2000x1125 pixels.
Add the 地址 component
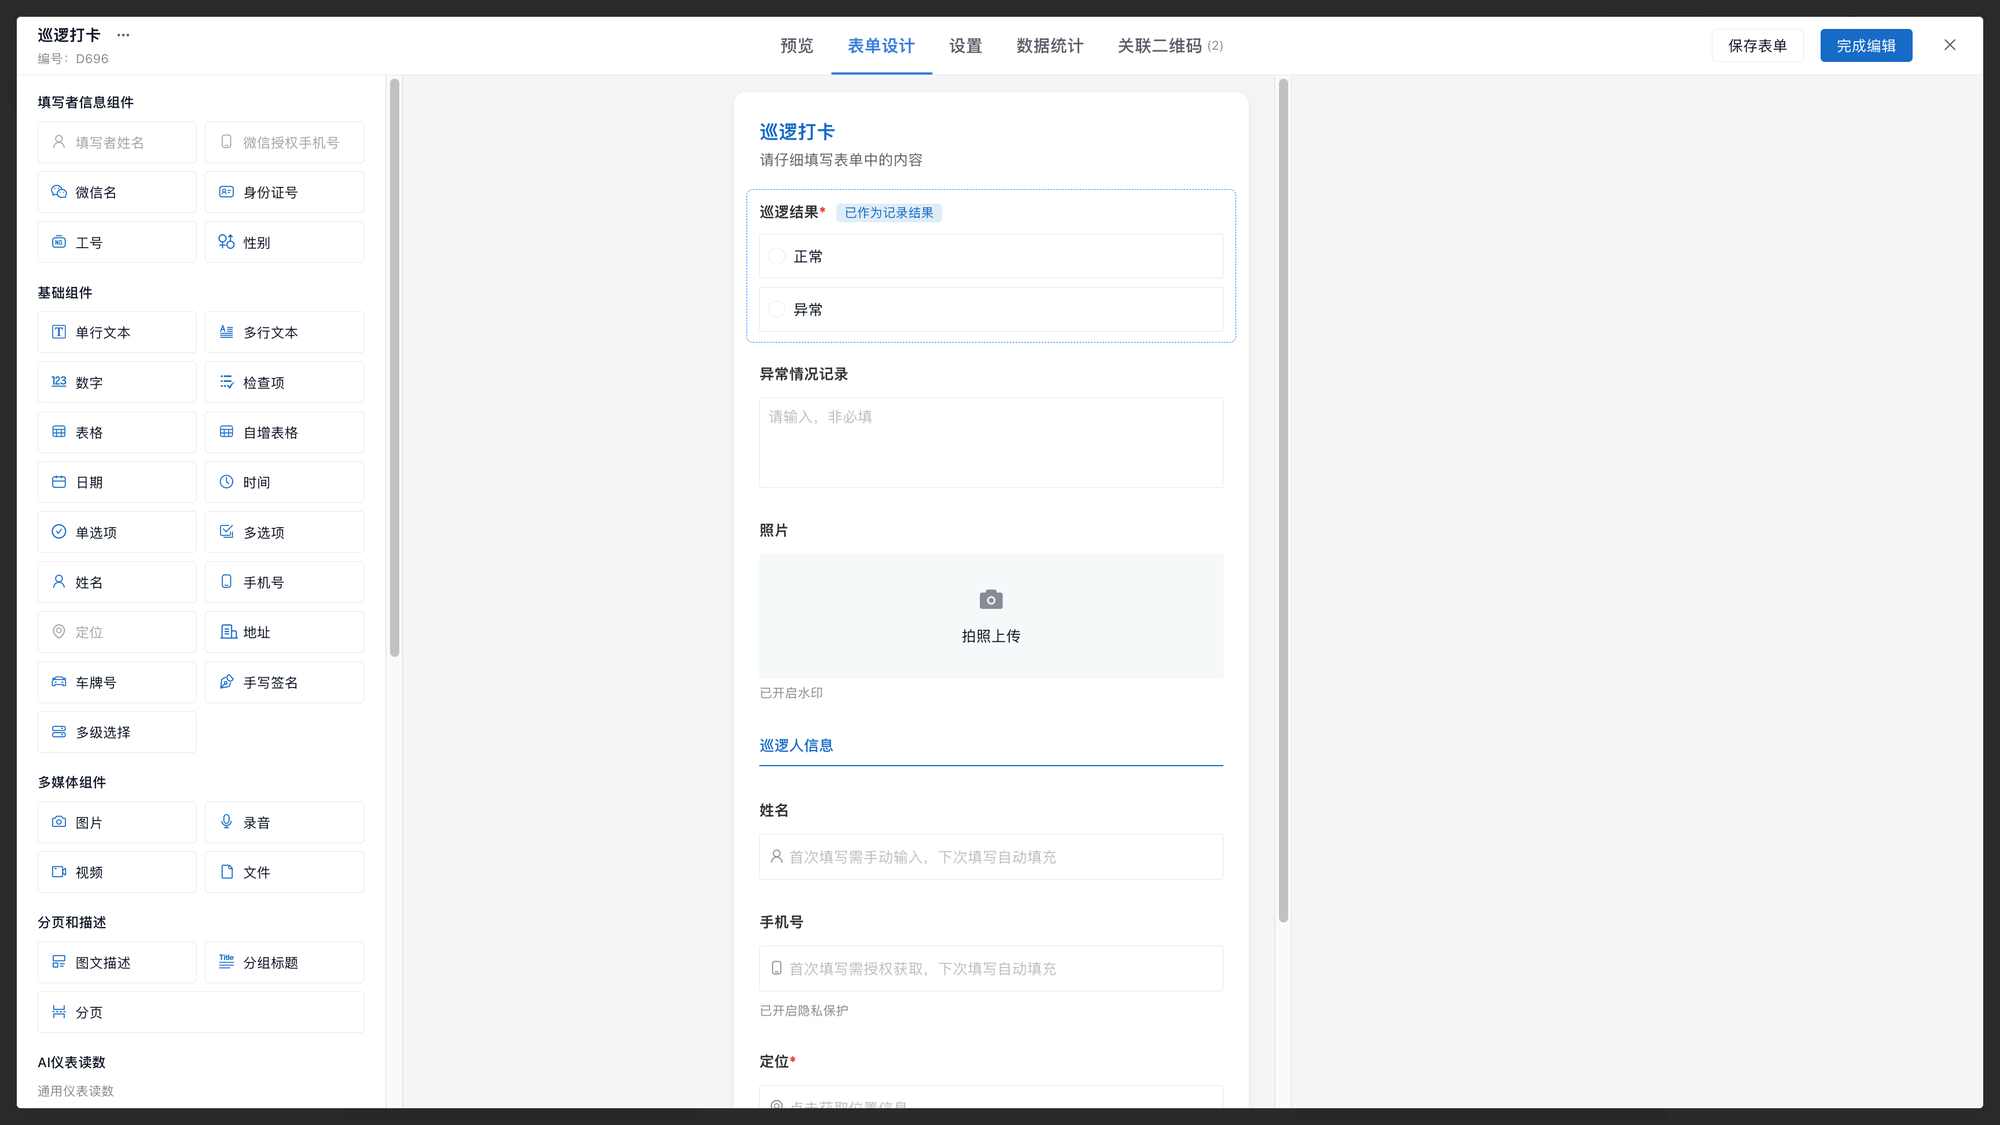coord(284,632)
